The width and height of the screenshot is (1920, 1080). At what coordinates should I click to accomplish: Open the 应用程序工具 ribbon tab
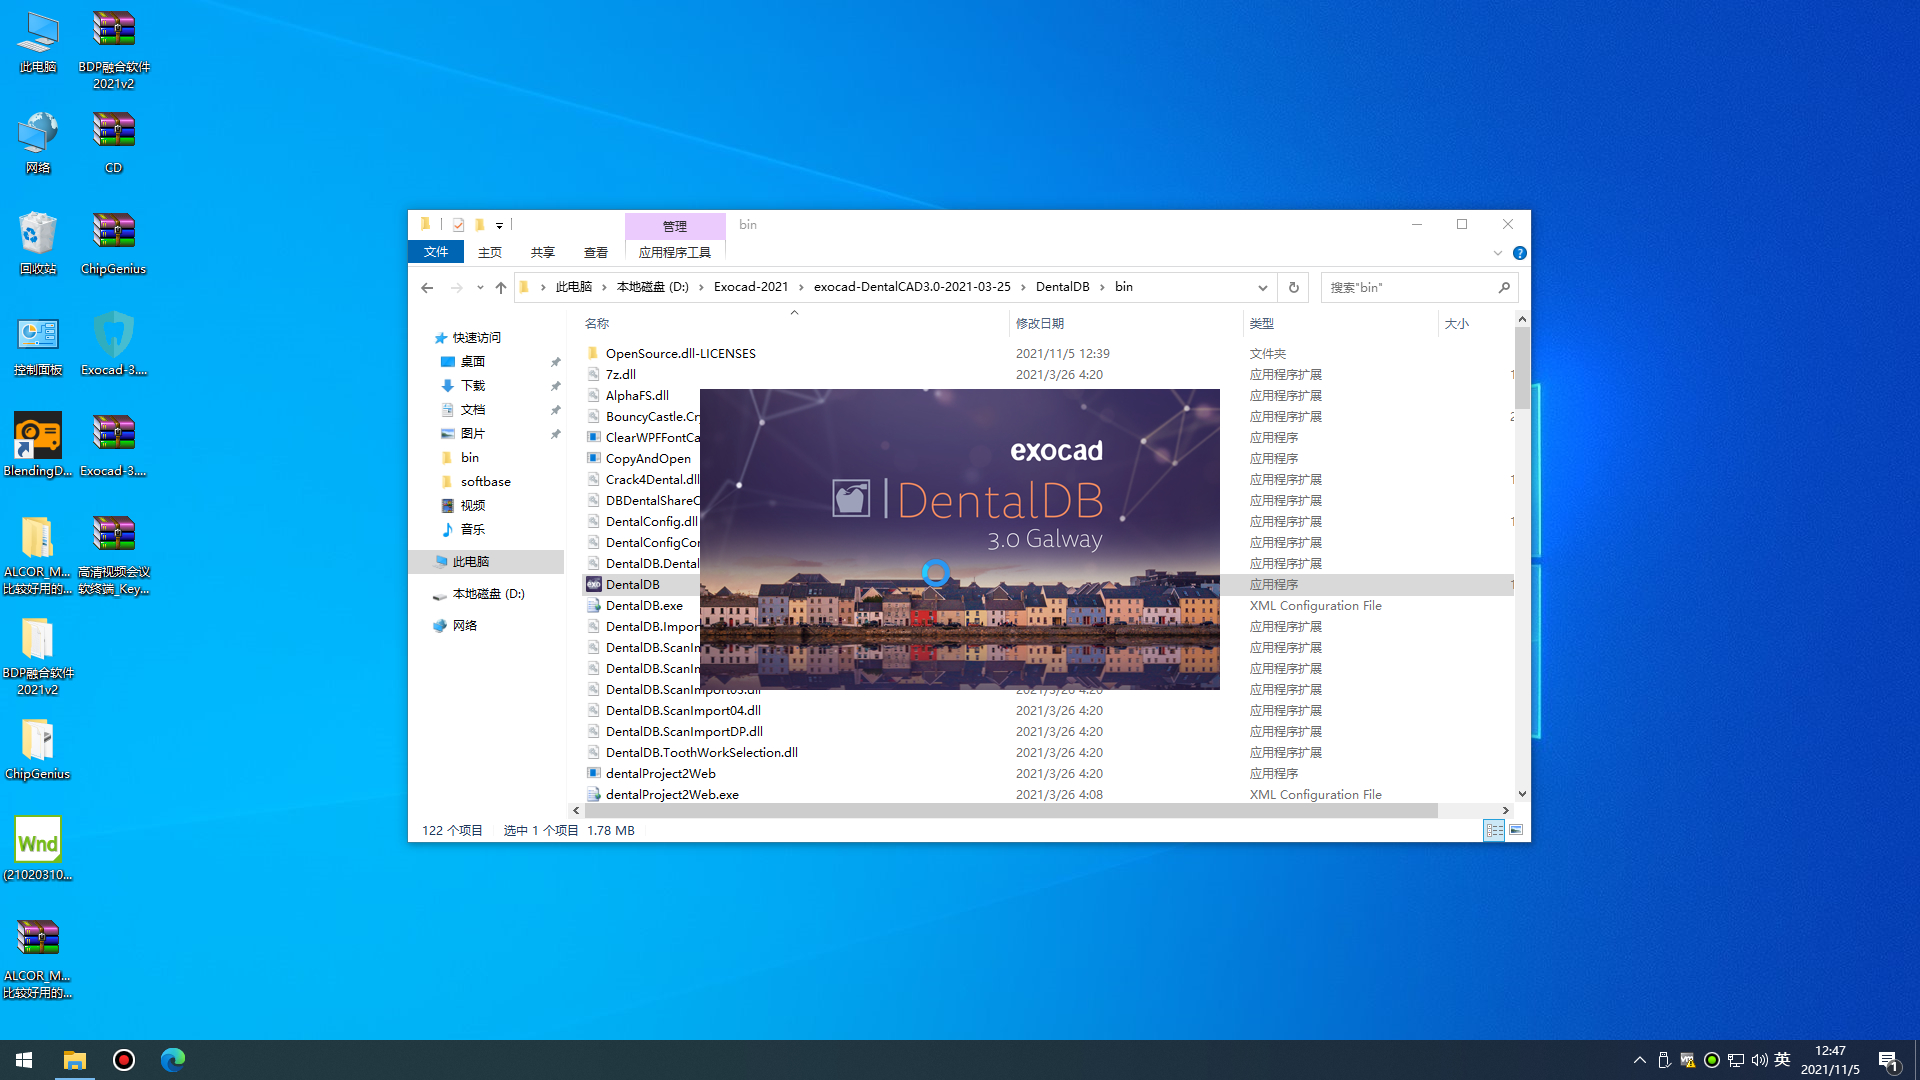tap(675, 252)
